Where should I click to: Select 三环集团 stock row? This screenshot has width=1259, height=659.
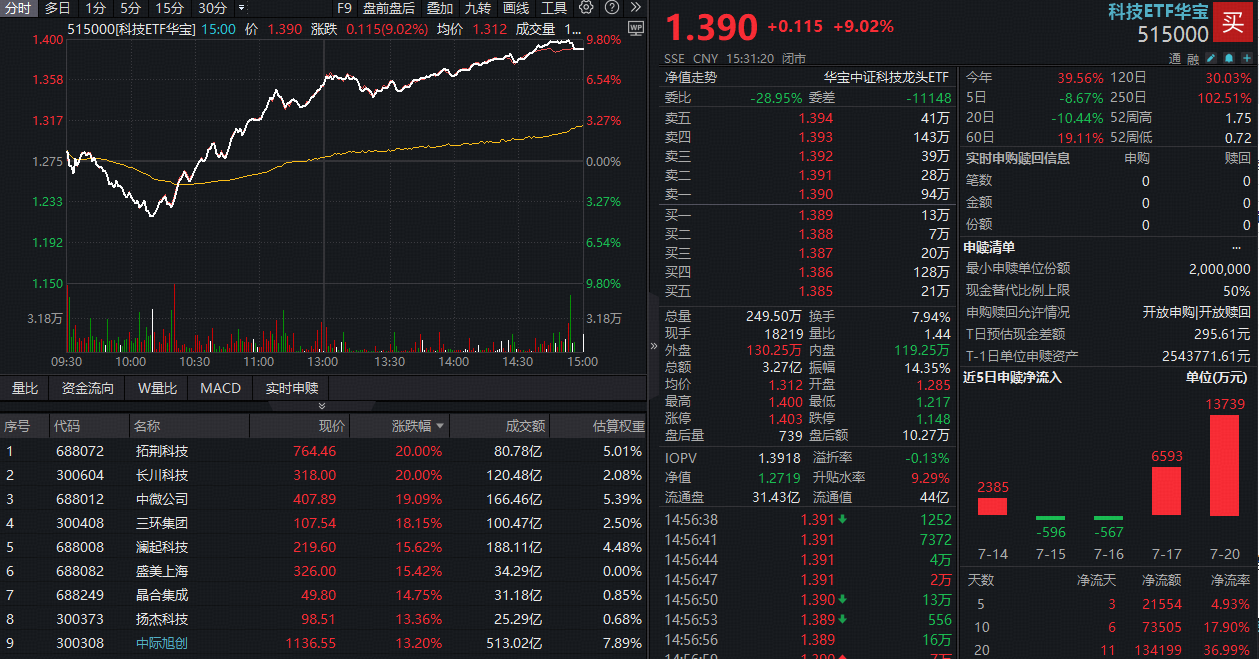click(324, 523)
